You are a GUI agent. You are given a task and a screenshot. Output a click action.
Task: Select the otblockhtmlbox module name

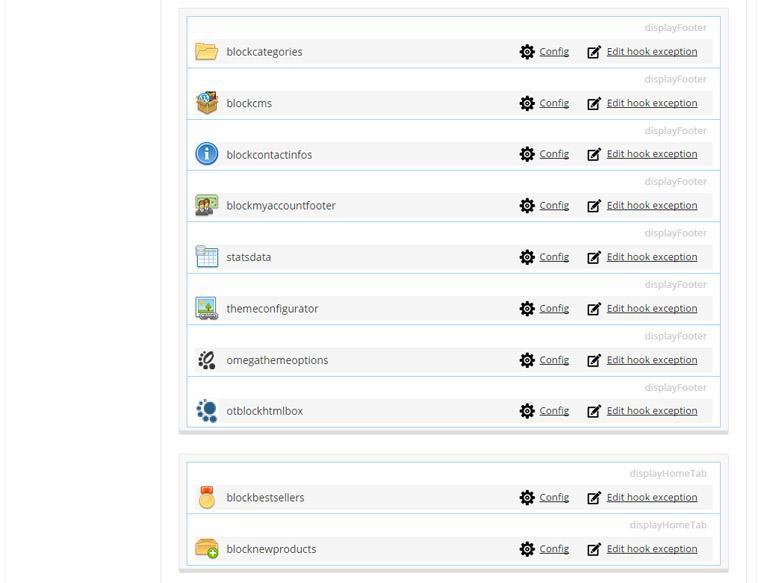[265, 411]
